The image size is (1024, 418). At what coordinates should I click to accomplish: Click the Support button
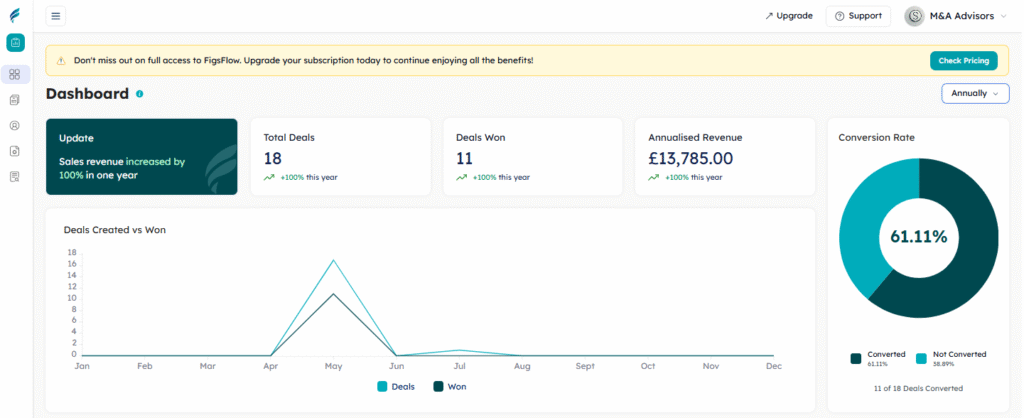point(857,16)
